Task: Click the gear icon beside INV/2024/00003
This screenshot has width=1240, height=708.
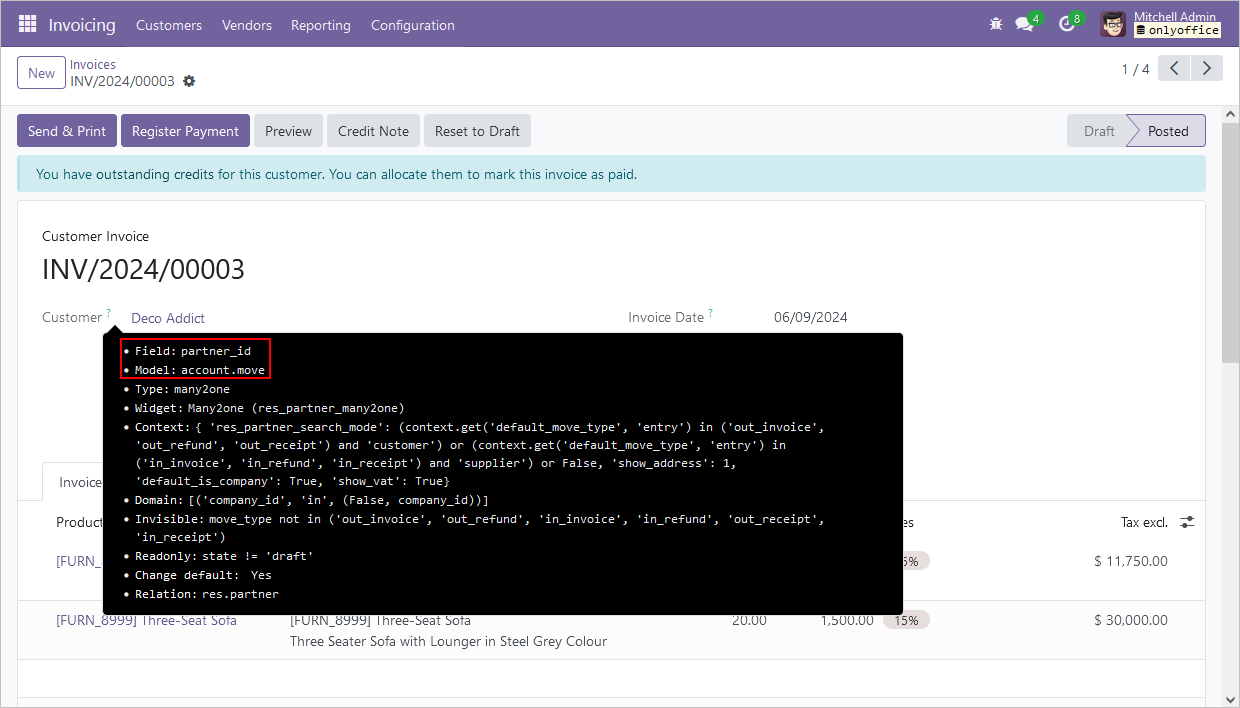Action: [189, 81]
